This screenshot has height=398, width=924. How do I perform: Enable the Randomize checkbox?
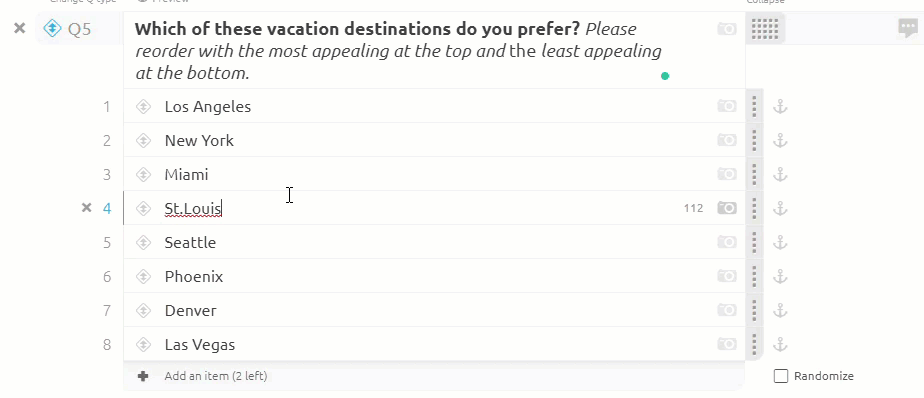(781, 376)
